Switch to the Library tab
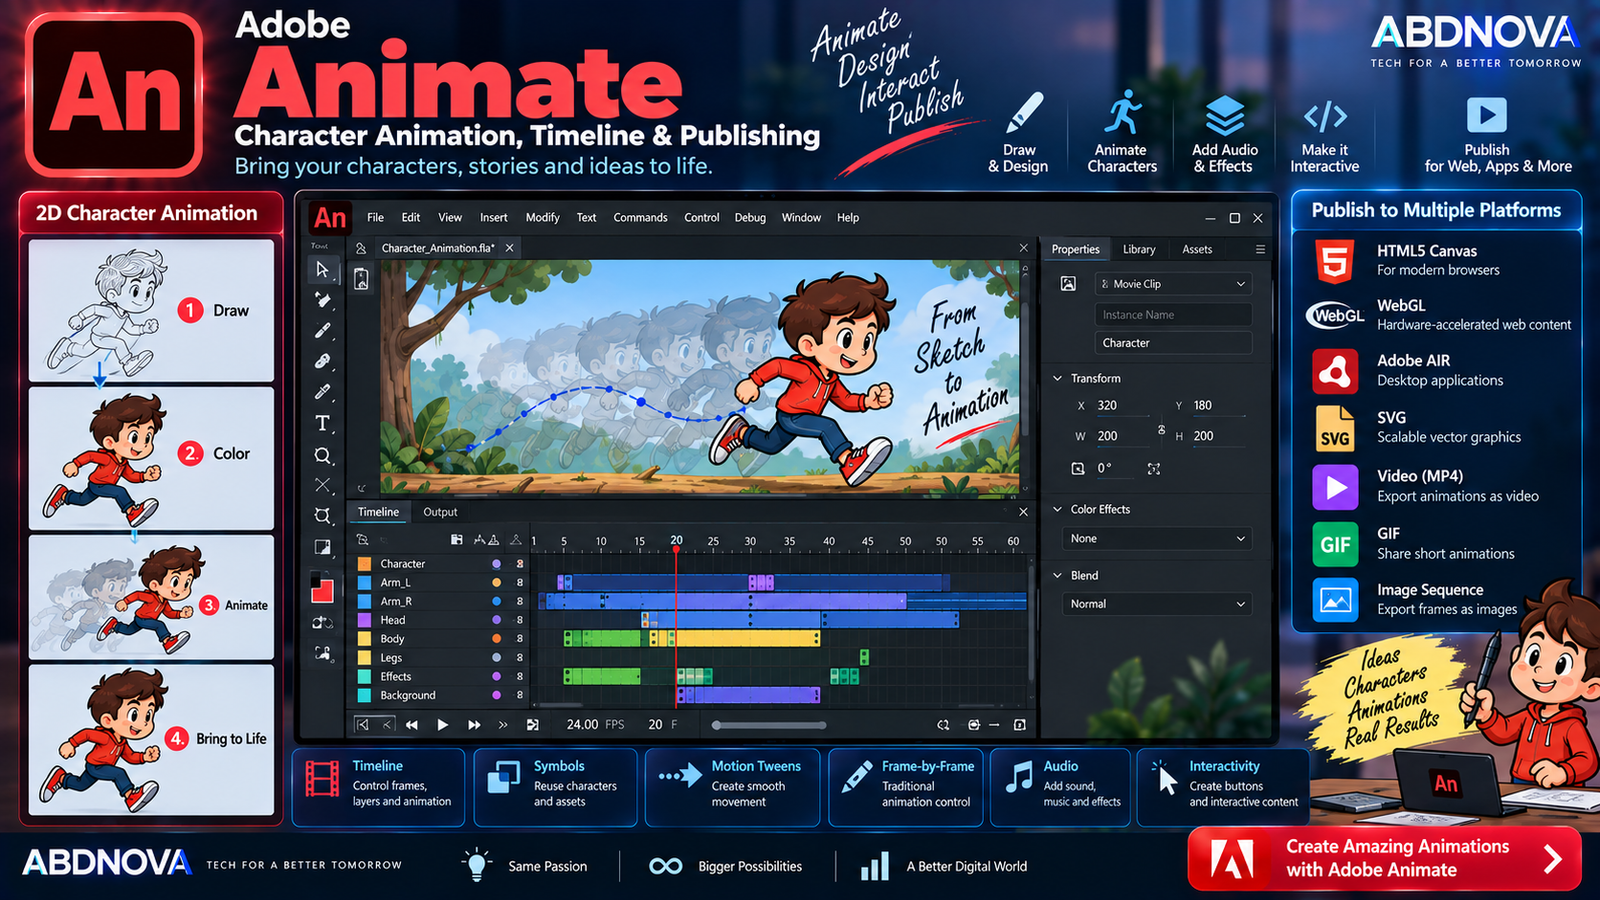Viewport: 1600px width, 900px height. (1139, 249)
